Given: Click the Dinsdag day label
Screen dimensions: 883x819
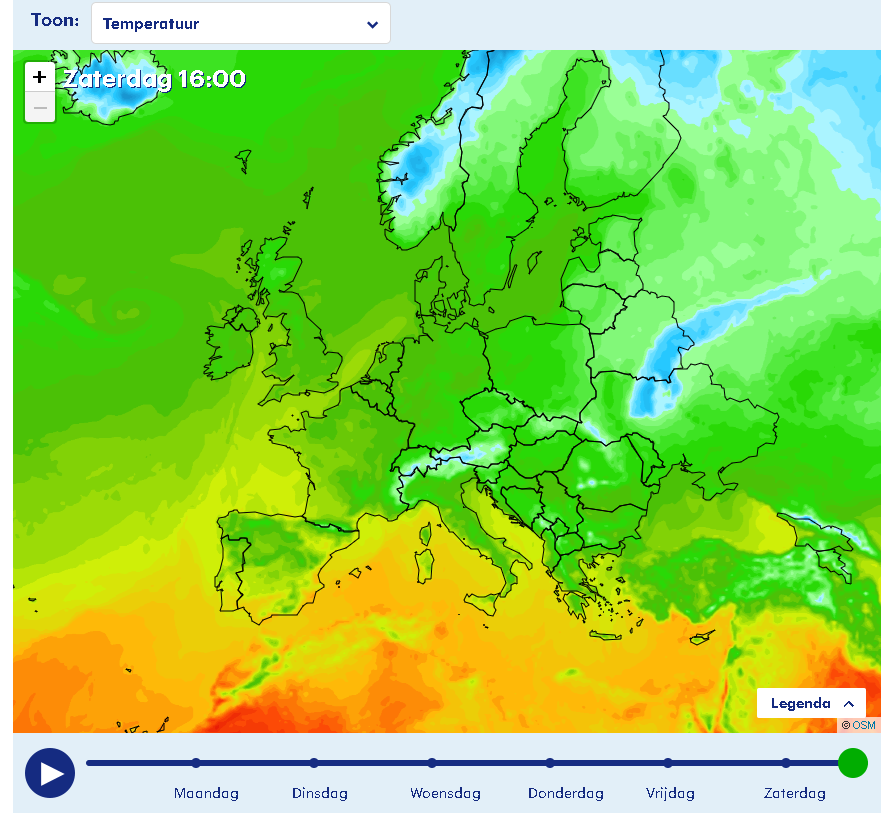Looking at the screenshot, I should 319,793.
